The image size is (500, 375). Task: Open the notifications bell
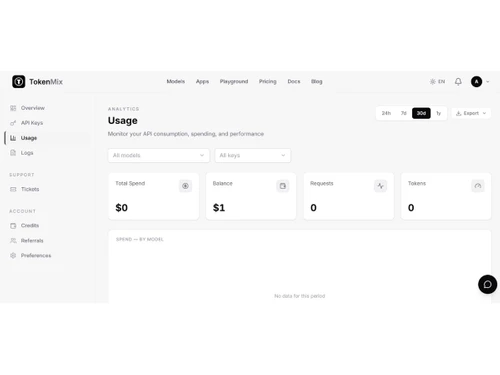[458, 82]
